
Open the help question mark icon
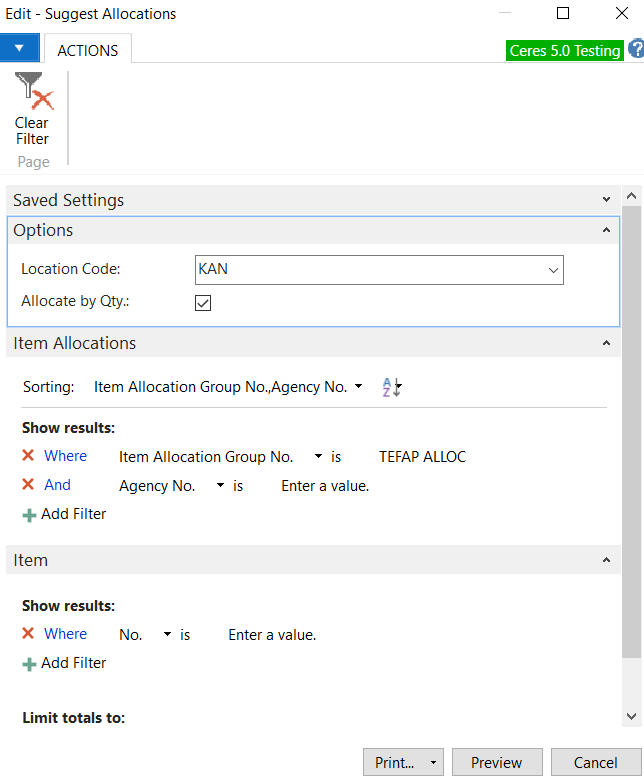[x=635, y=49]
